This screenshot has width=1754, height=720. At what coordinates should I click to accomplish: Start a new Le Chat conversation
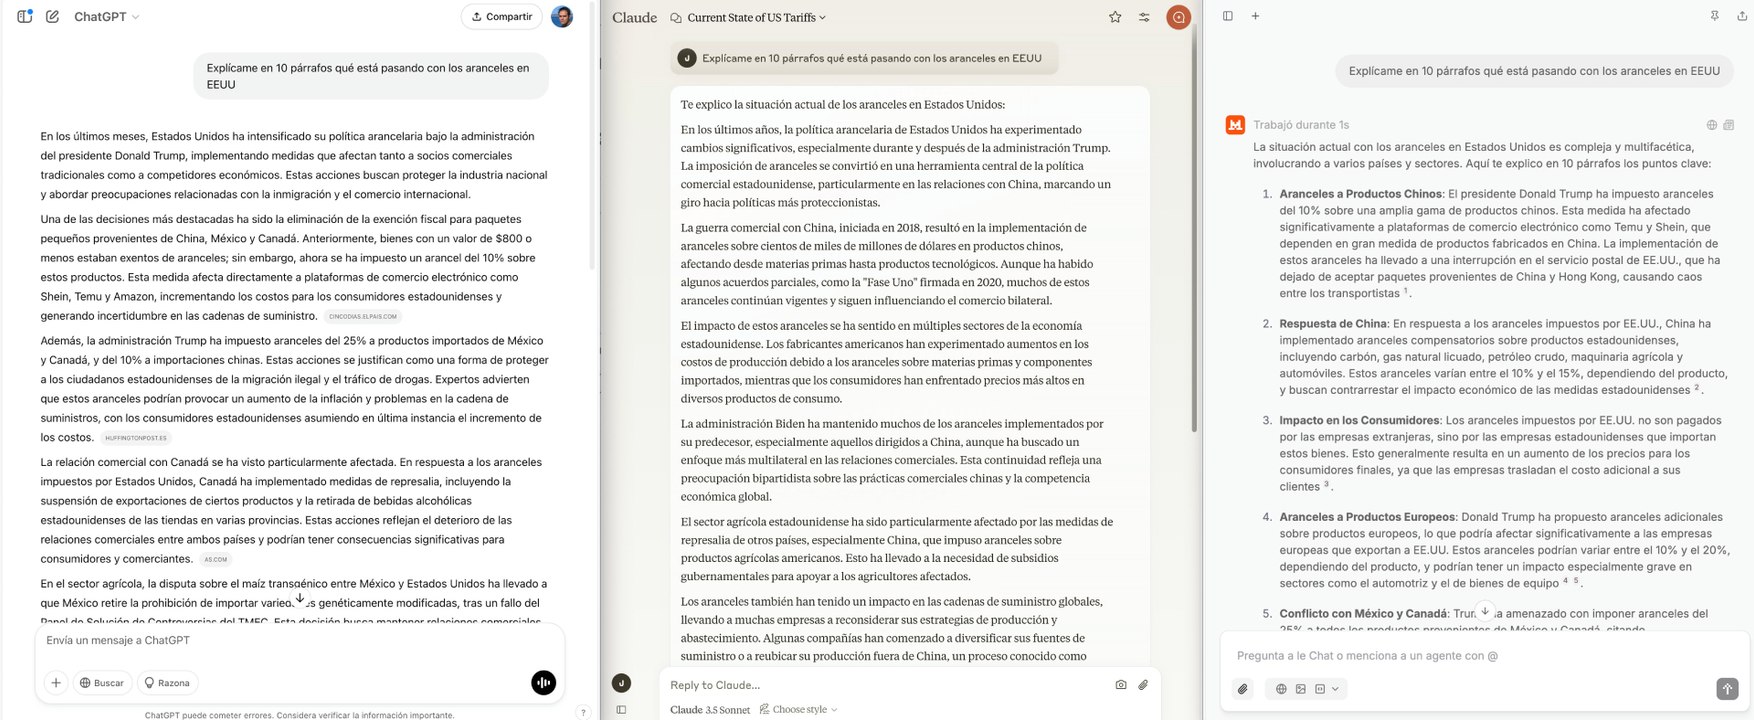point(1255,15)
